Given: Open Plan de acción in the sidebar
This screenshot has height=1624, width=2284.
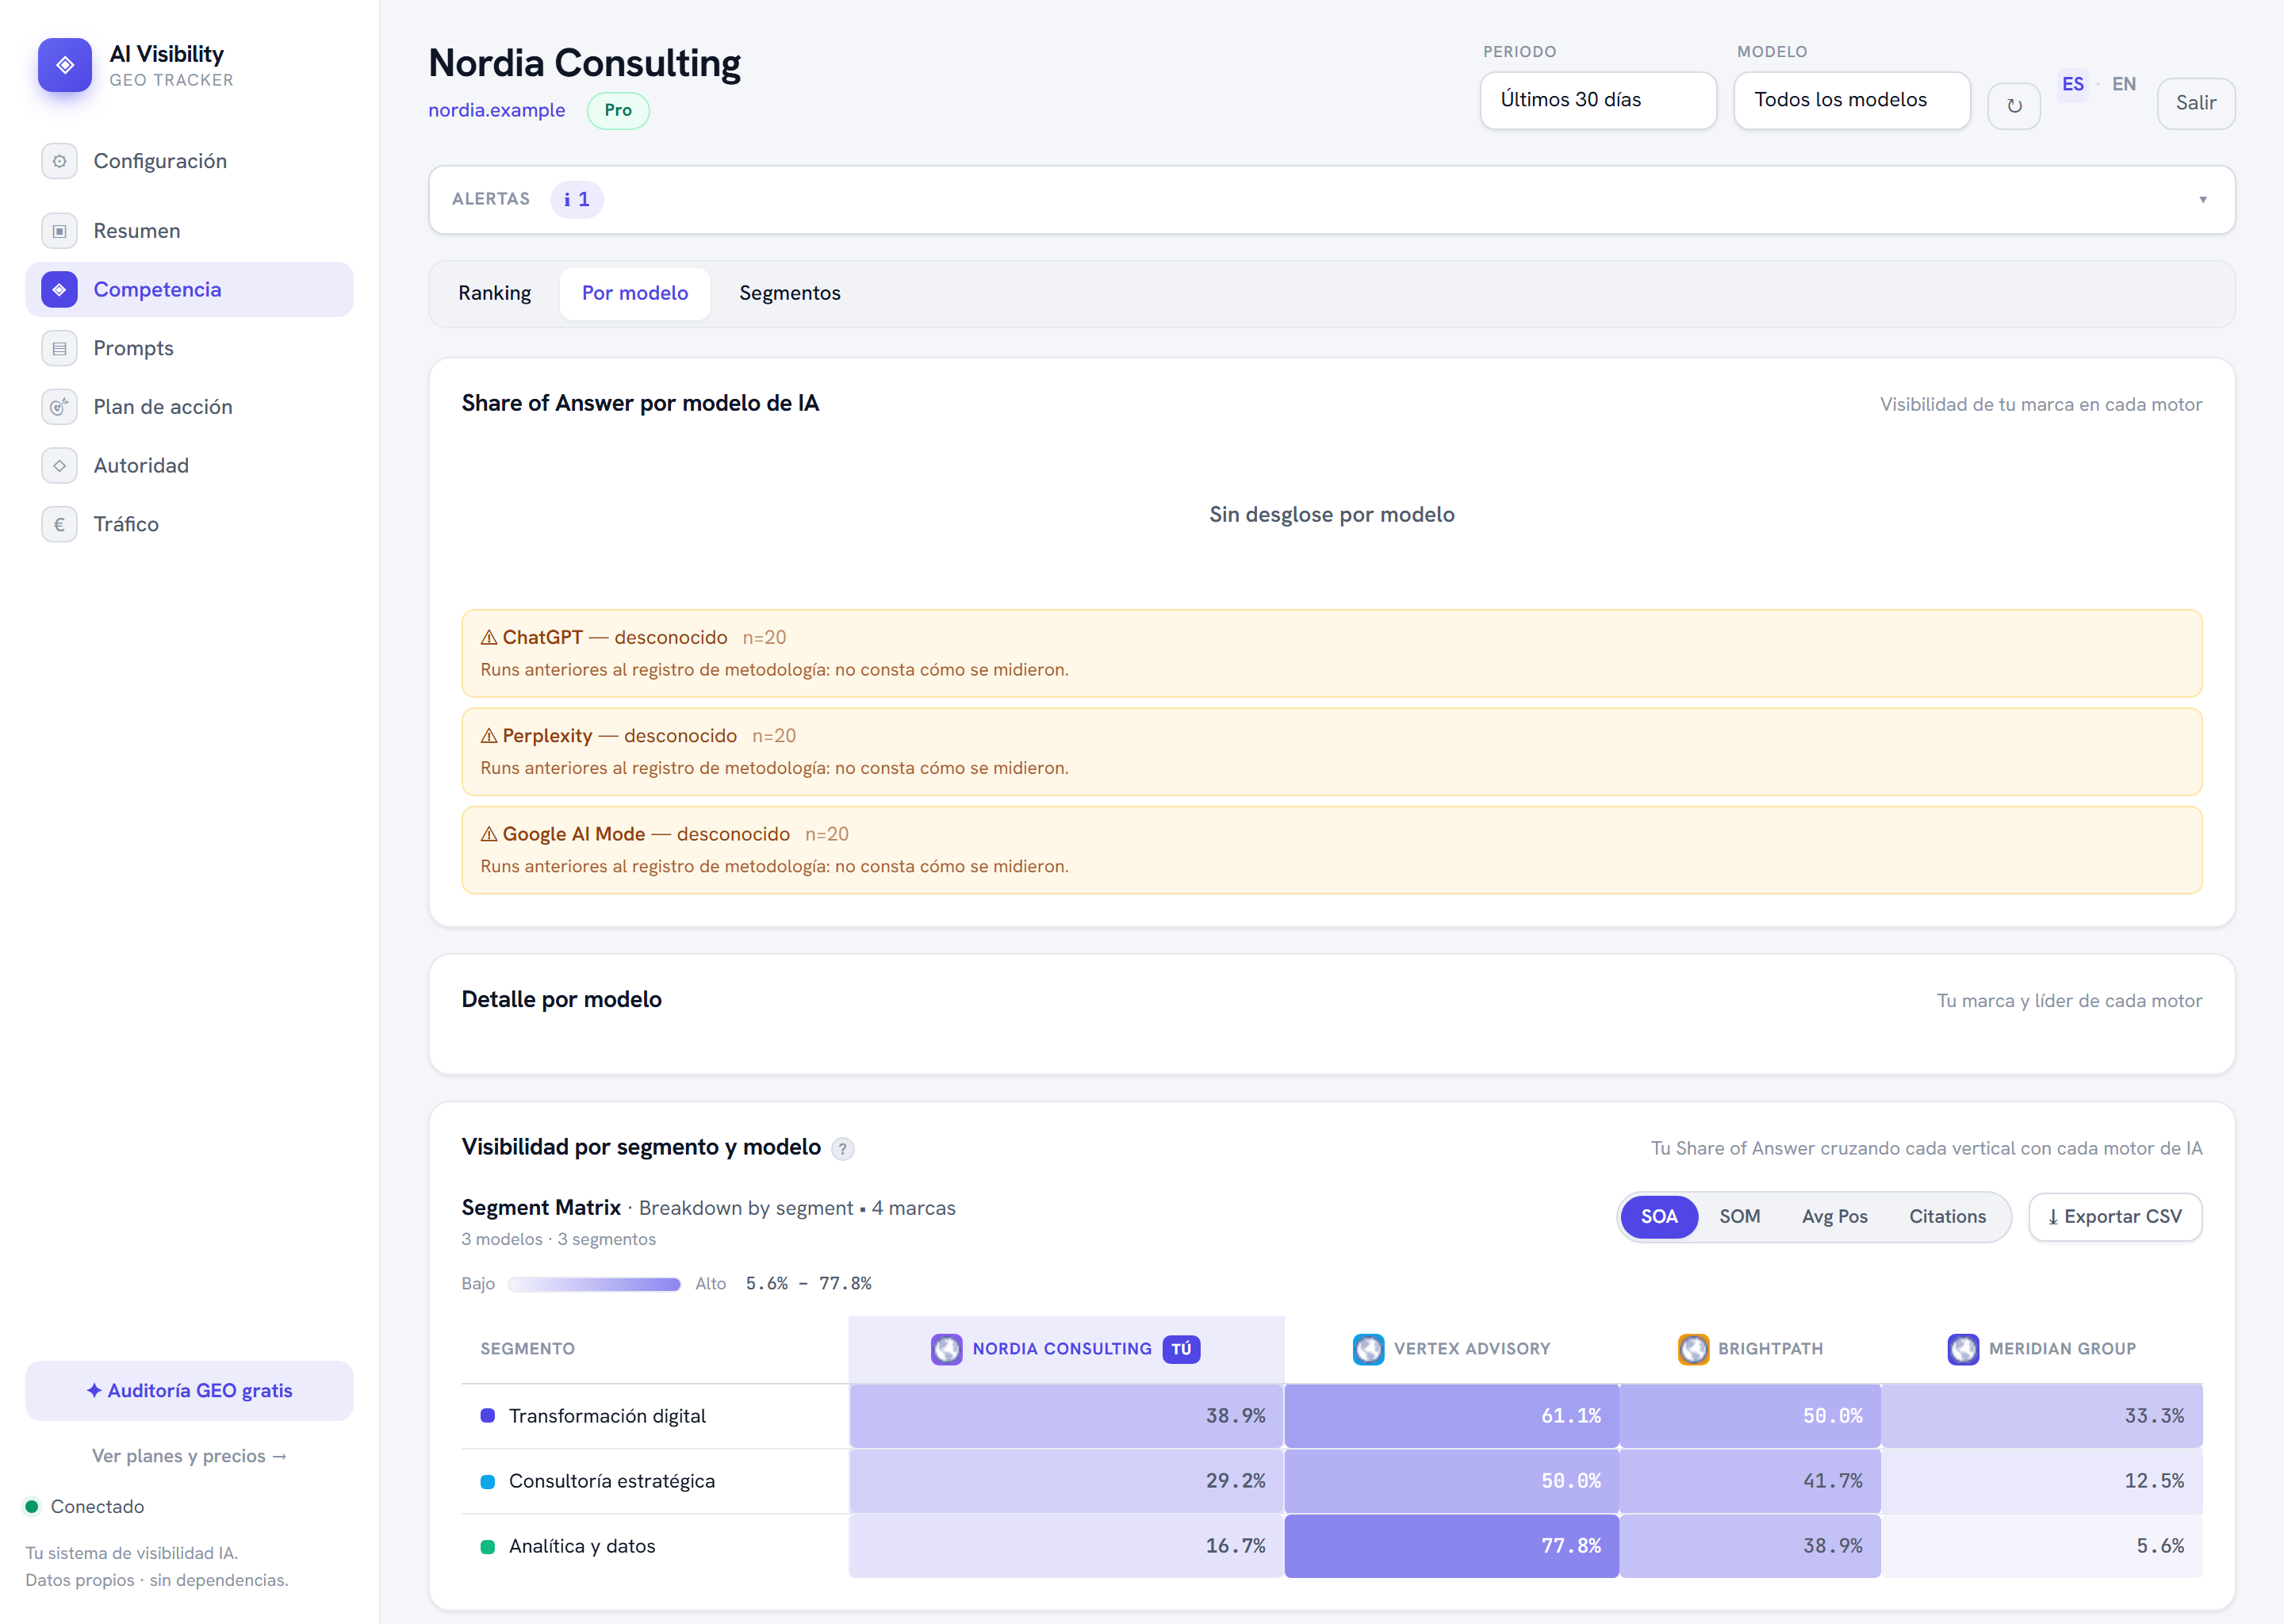Looking at the screenshot, I should [189, 407].
